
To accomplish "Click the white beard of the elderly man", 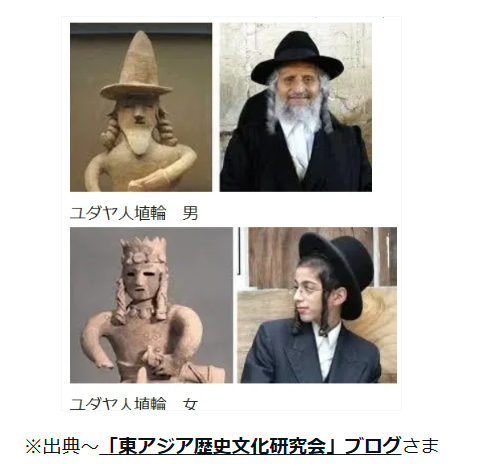I will point(296,108).
